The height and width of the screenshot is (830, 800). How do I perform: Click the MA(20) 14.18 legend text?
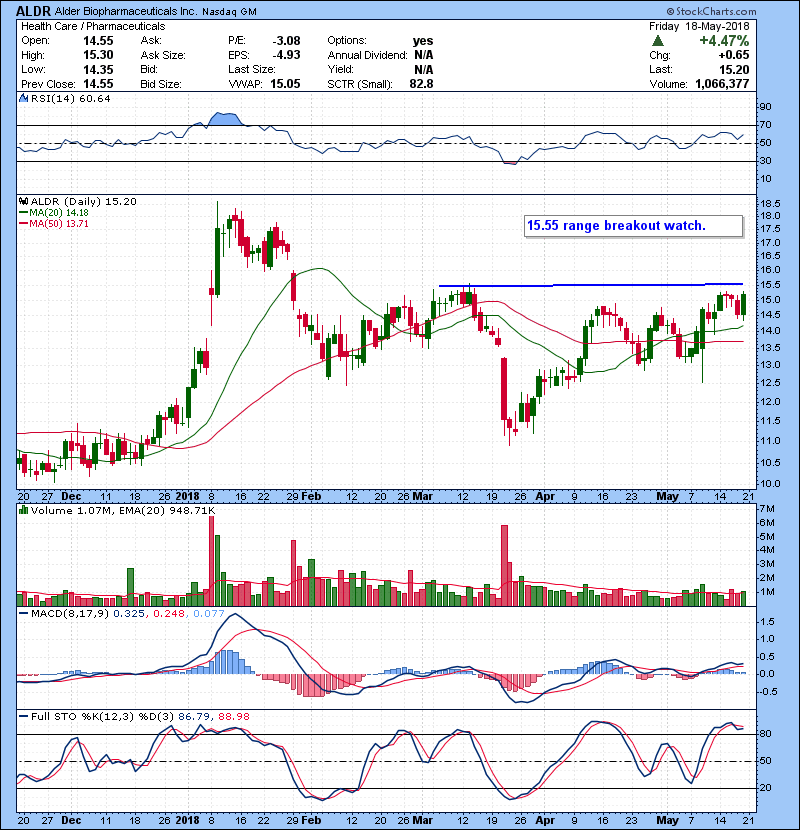(x=59, y=213)
